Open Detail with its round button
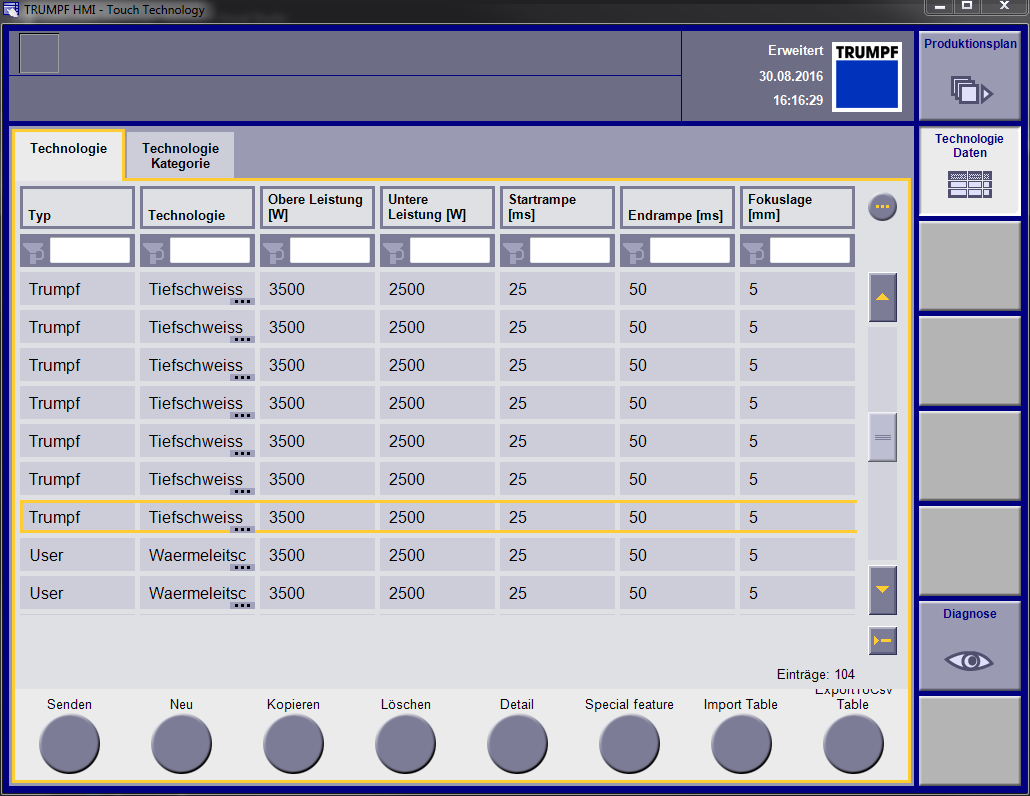This screenshot has width=1030, height=796. point(517,743)
